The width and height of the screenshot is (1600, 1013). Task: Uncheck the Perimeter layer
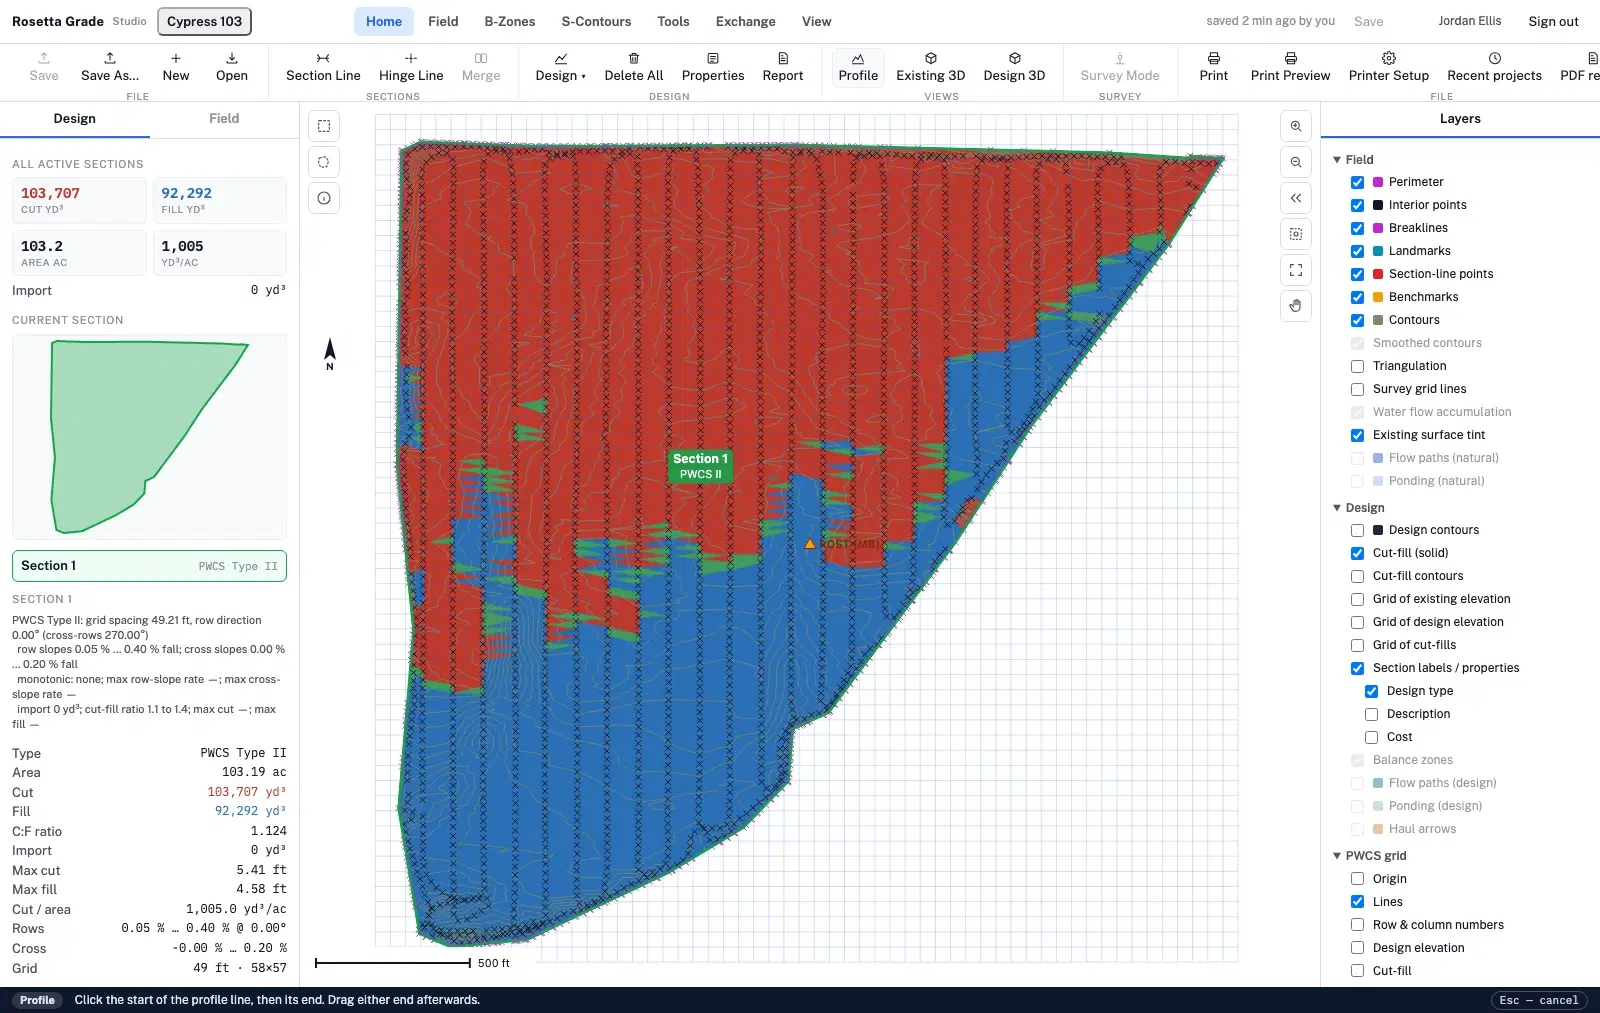pyautogui.click(x=1357, y=182)
